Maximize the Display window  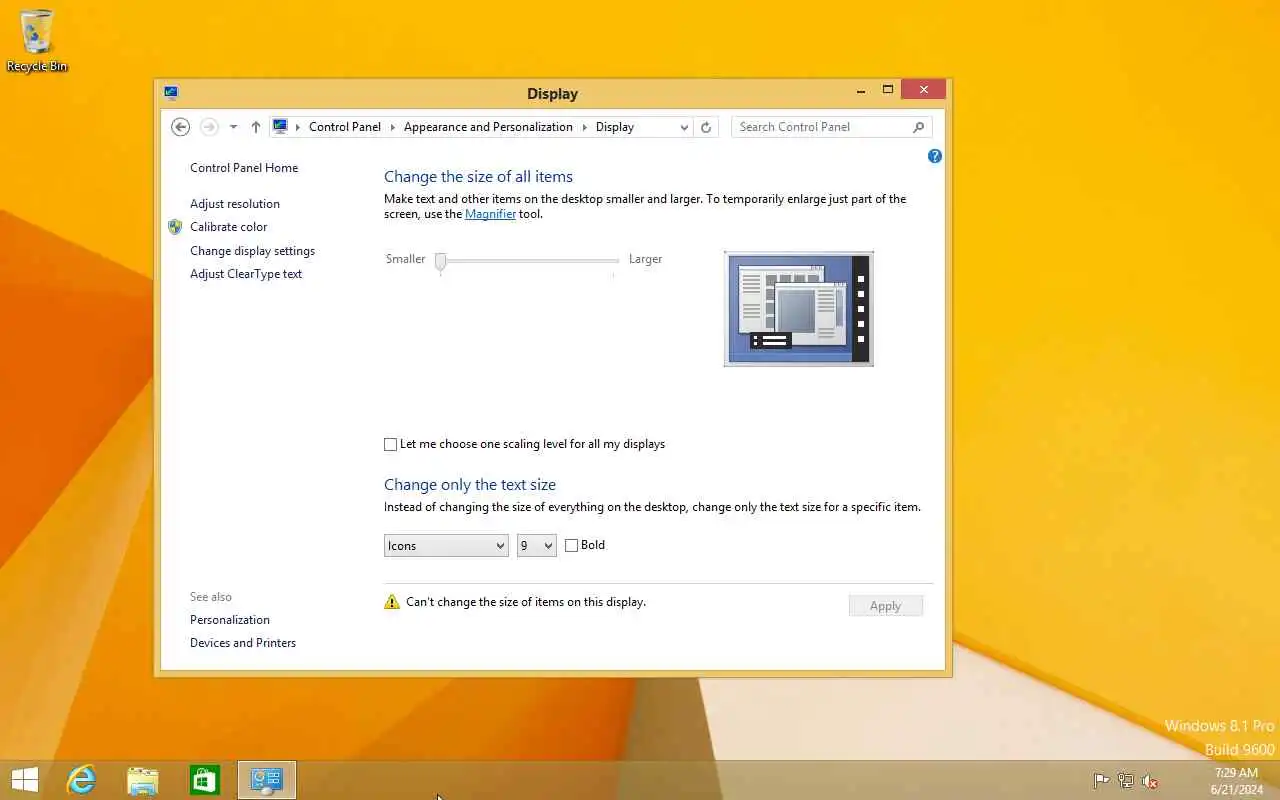click(887, 90)
